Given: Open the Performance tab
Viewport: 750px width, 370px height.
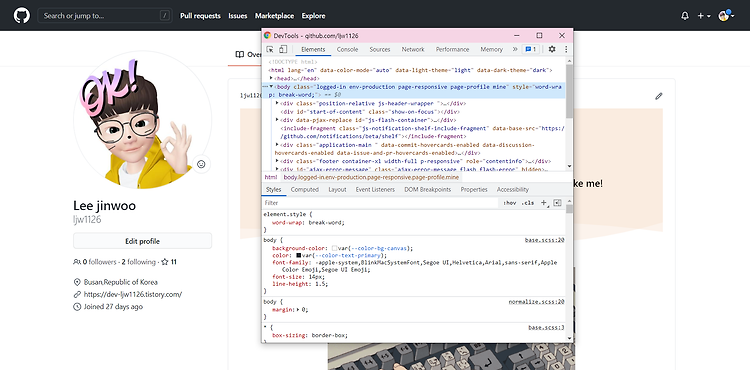Looking at the screenshot, I should (x=452, y=49).
